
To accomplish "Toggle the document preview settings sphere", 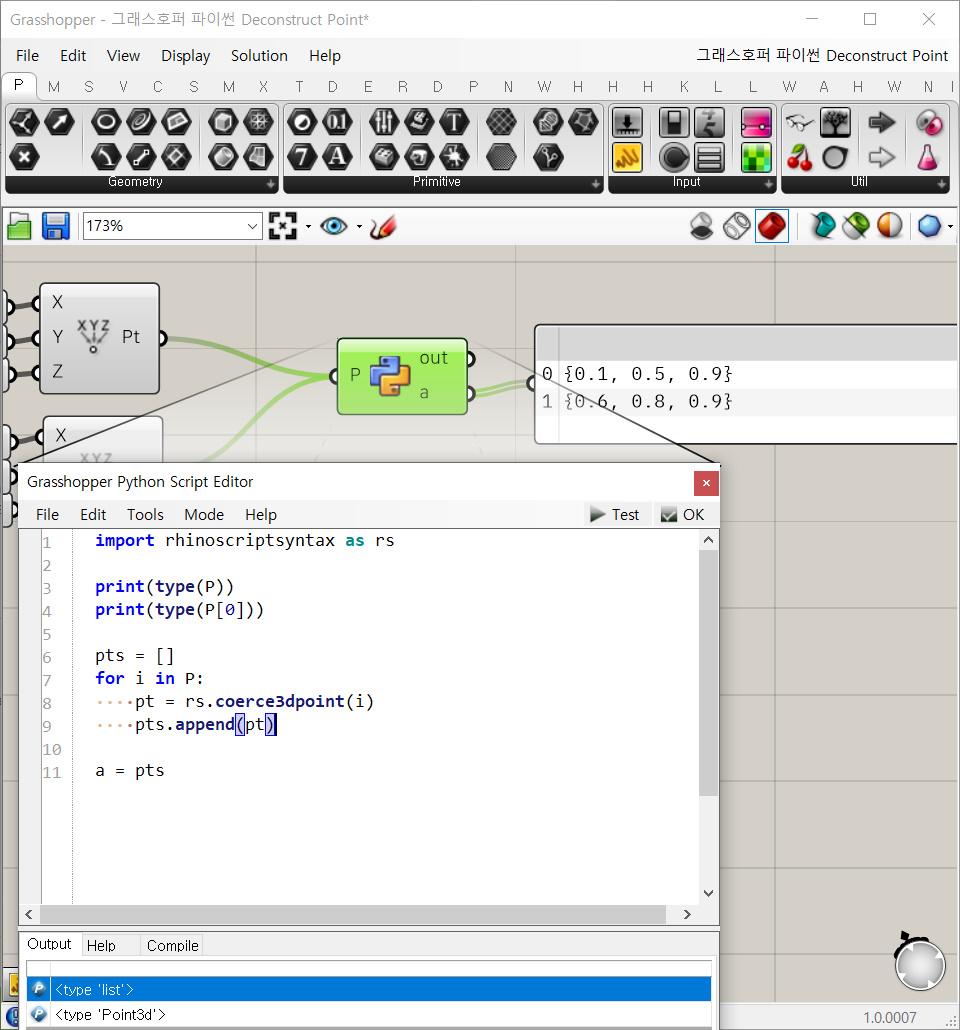I will [890, 227].
